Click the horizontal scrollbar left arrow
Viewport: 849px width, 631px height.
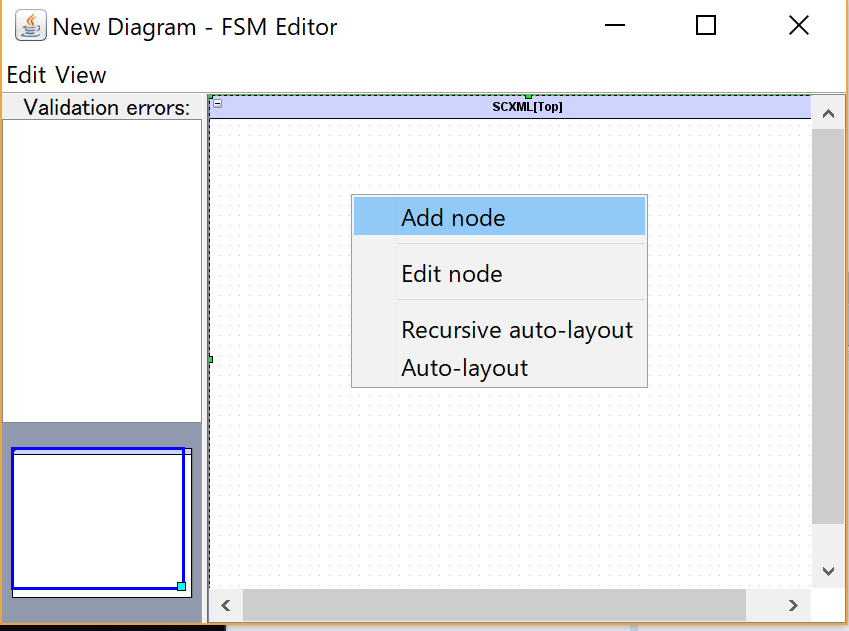pyautogui.click(x=226, y=605)
